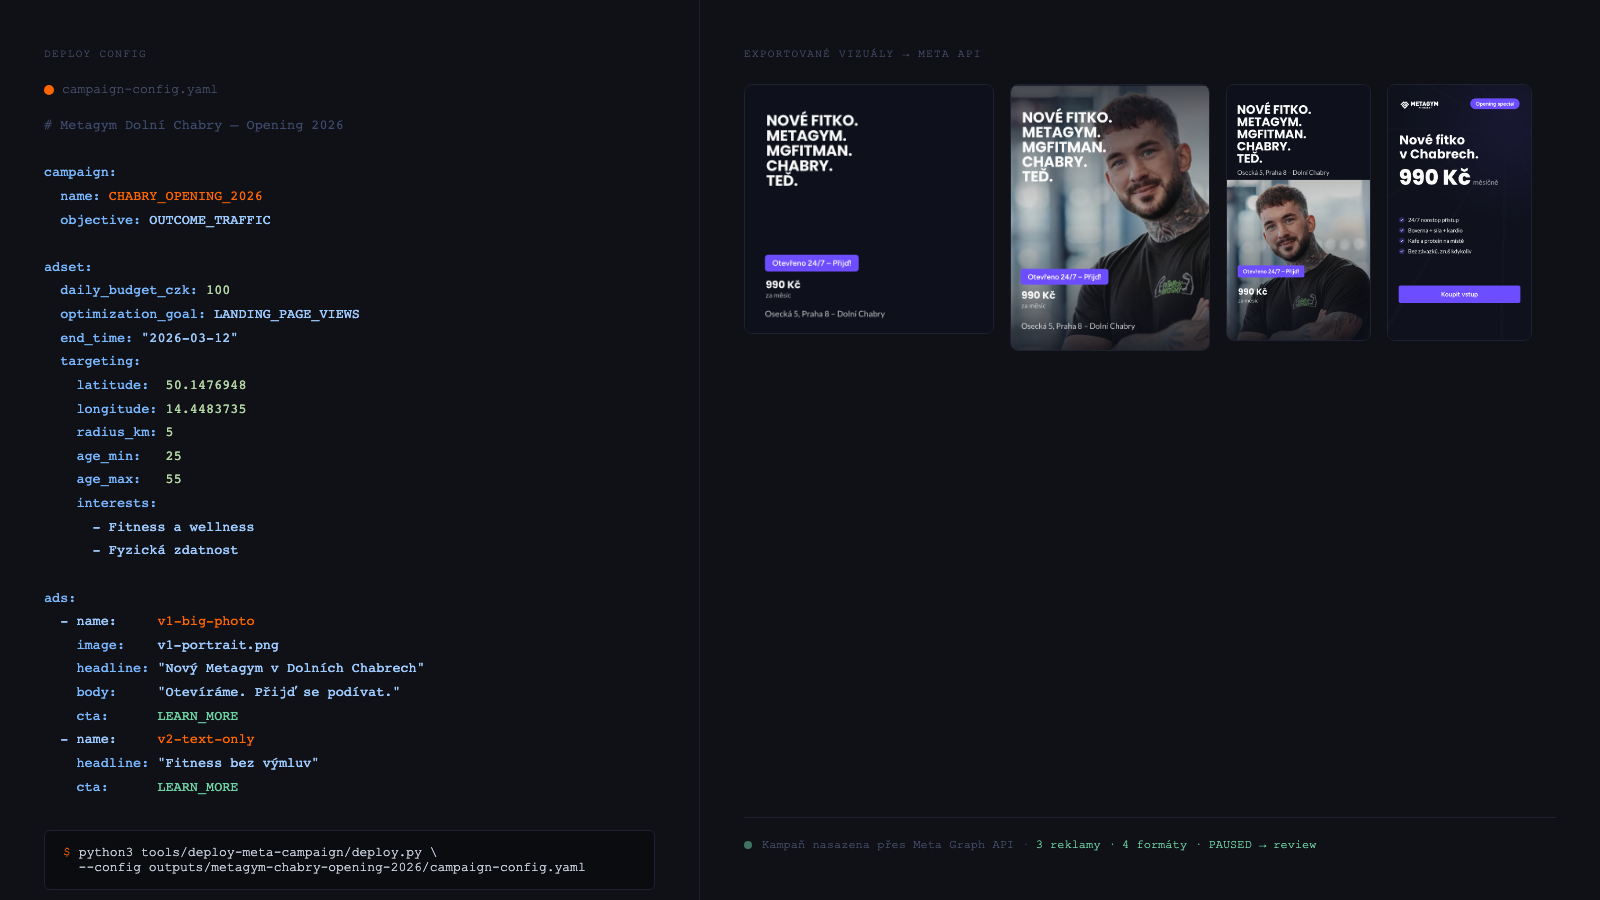Click the checkmark beside 'Kafe a protein na místě'
Screen dimensions: 1600x900
[1402, 241]
